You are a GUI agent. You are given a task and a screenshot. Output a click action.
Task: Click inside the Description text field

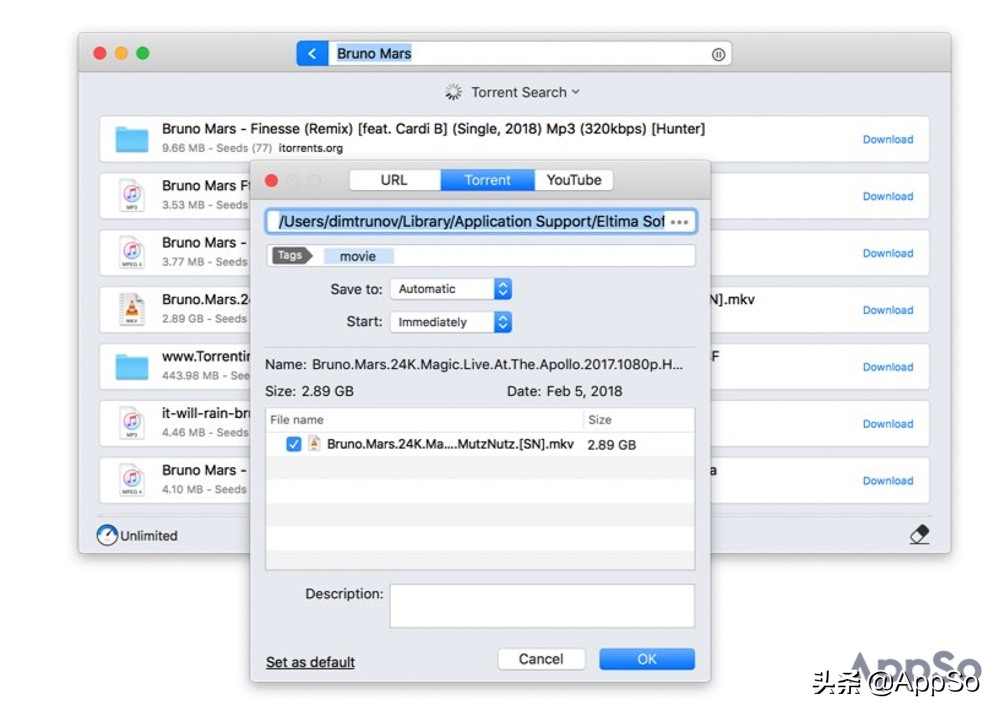(x=541, y=606)
